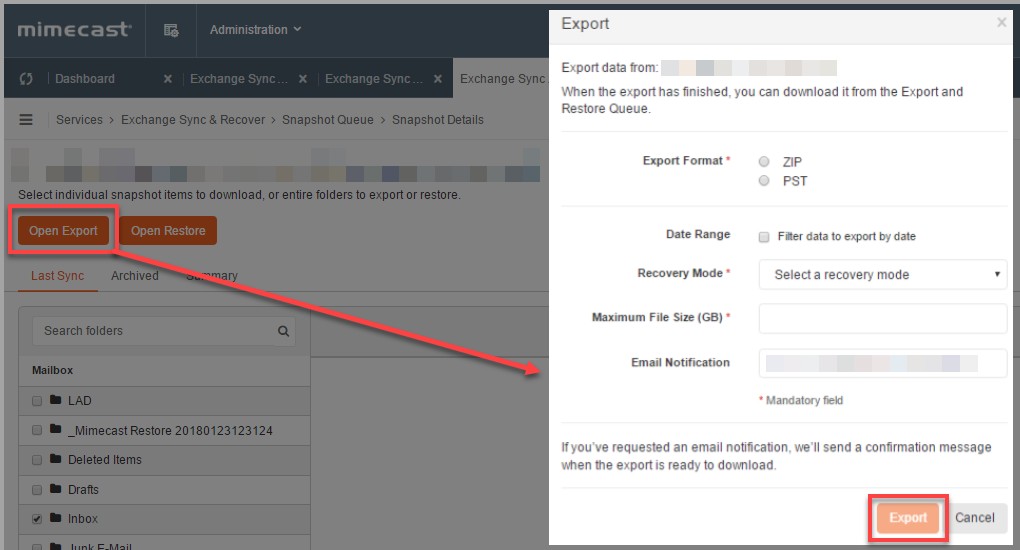
Task: Click the Mimecast logo
Action: tap(74, 29)
